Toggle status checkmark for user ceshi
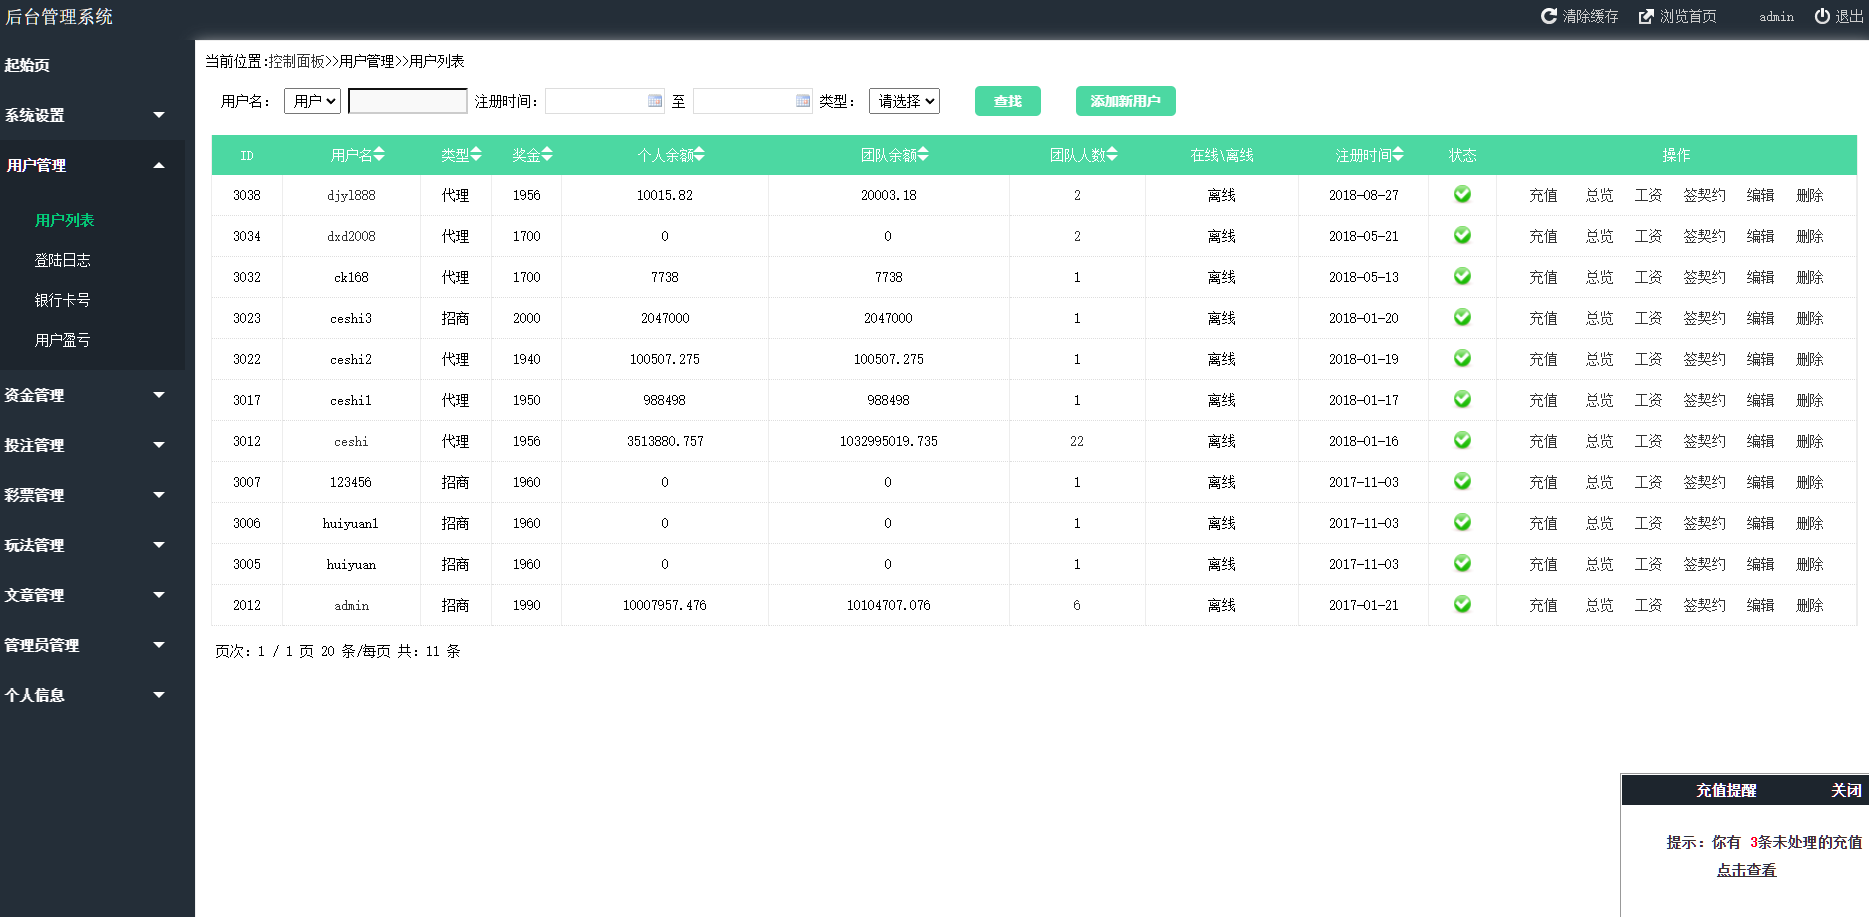 tap(1462, 440)
